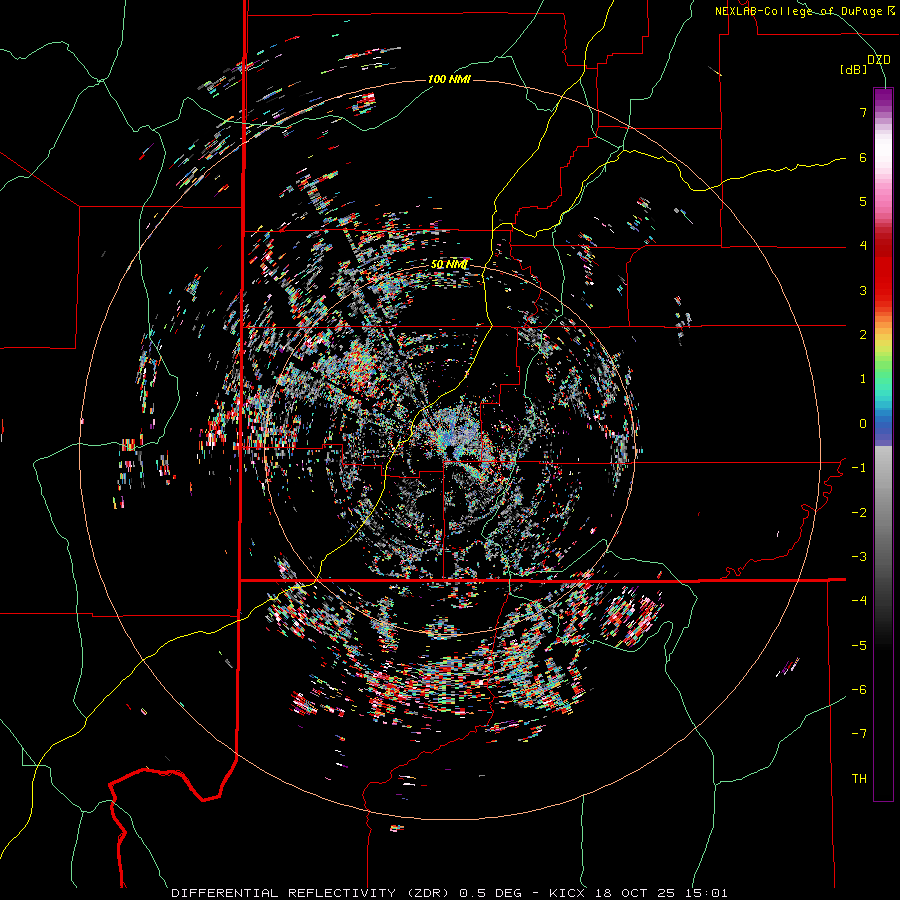The height and width of the screenshot is (900, 900).
Task: Click the color bar's gray band near -2 dB
Action: pyautogui.click(x=883, y=513)
